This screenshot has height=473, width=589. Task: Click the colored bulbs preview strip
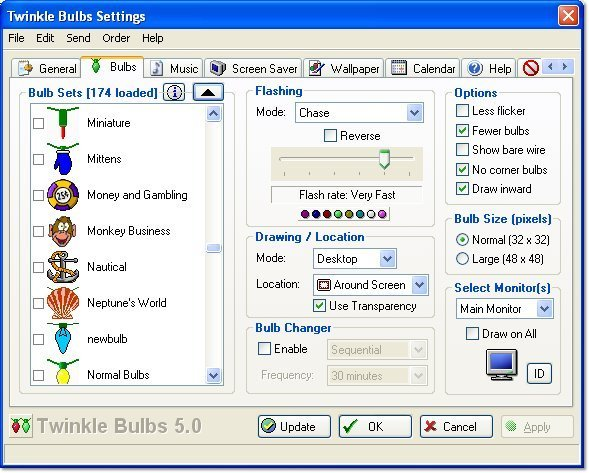(x=344, y=214)
